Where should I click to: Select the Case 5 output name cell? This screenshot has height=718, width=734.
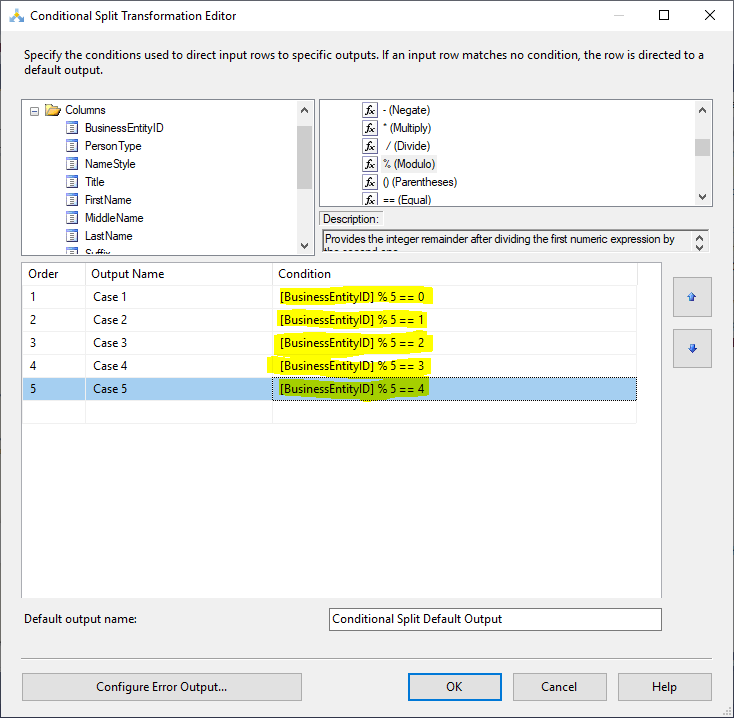tap(179, 388)
